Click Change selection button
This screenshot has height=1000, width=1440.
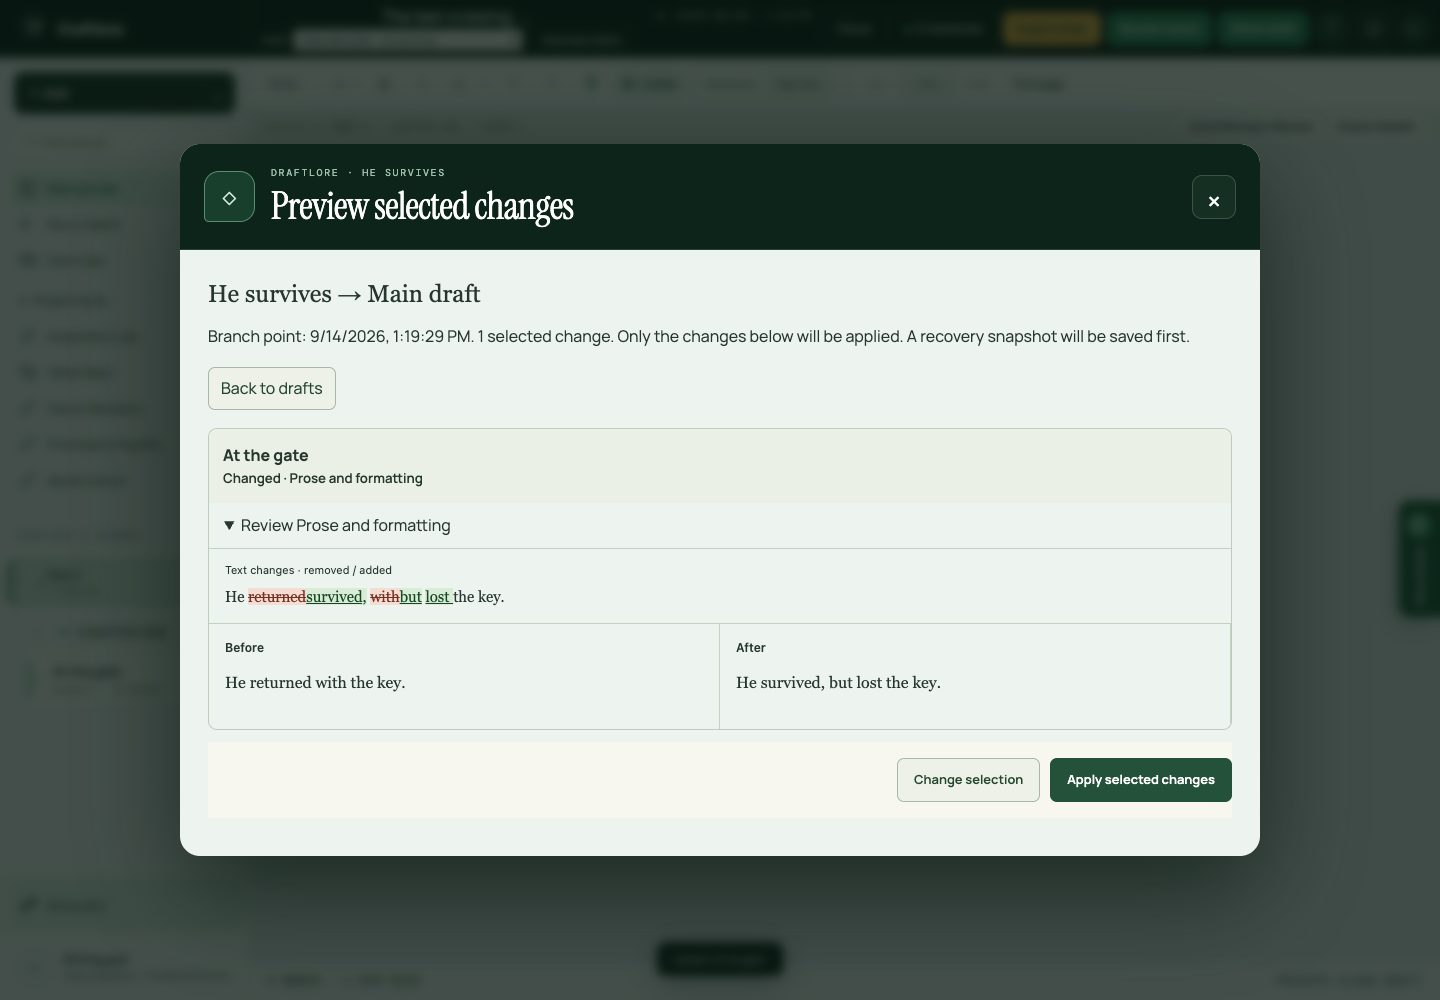(968, 780)
